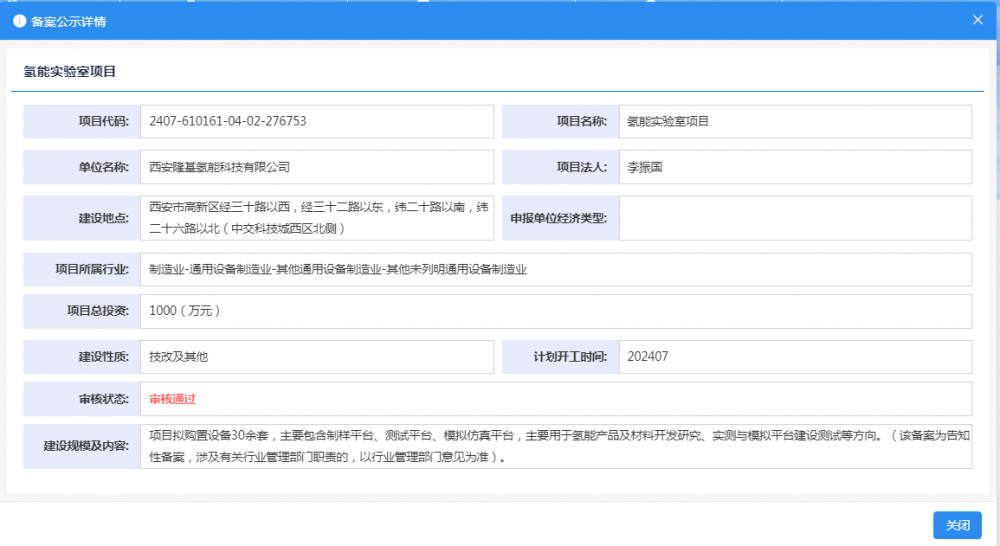This screenshot has height=546, width=1000.
Task: Click the info icon beside 备案公示详情
Action: click(x=19, y=20)
